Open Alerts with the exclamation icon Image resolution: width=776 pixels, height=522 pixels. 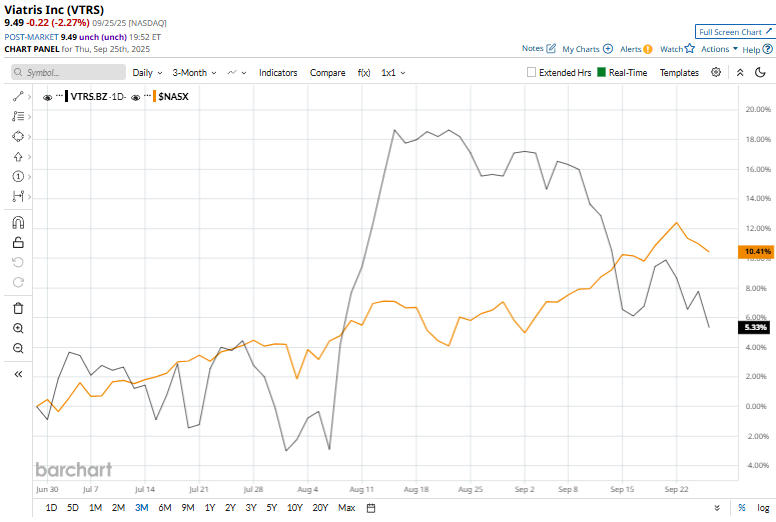tap(648, 49)
